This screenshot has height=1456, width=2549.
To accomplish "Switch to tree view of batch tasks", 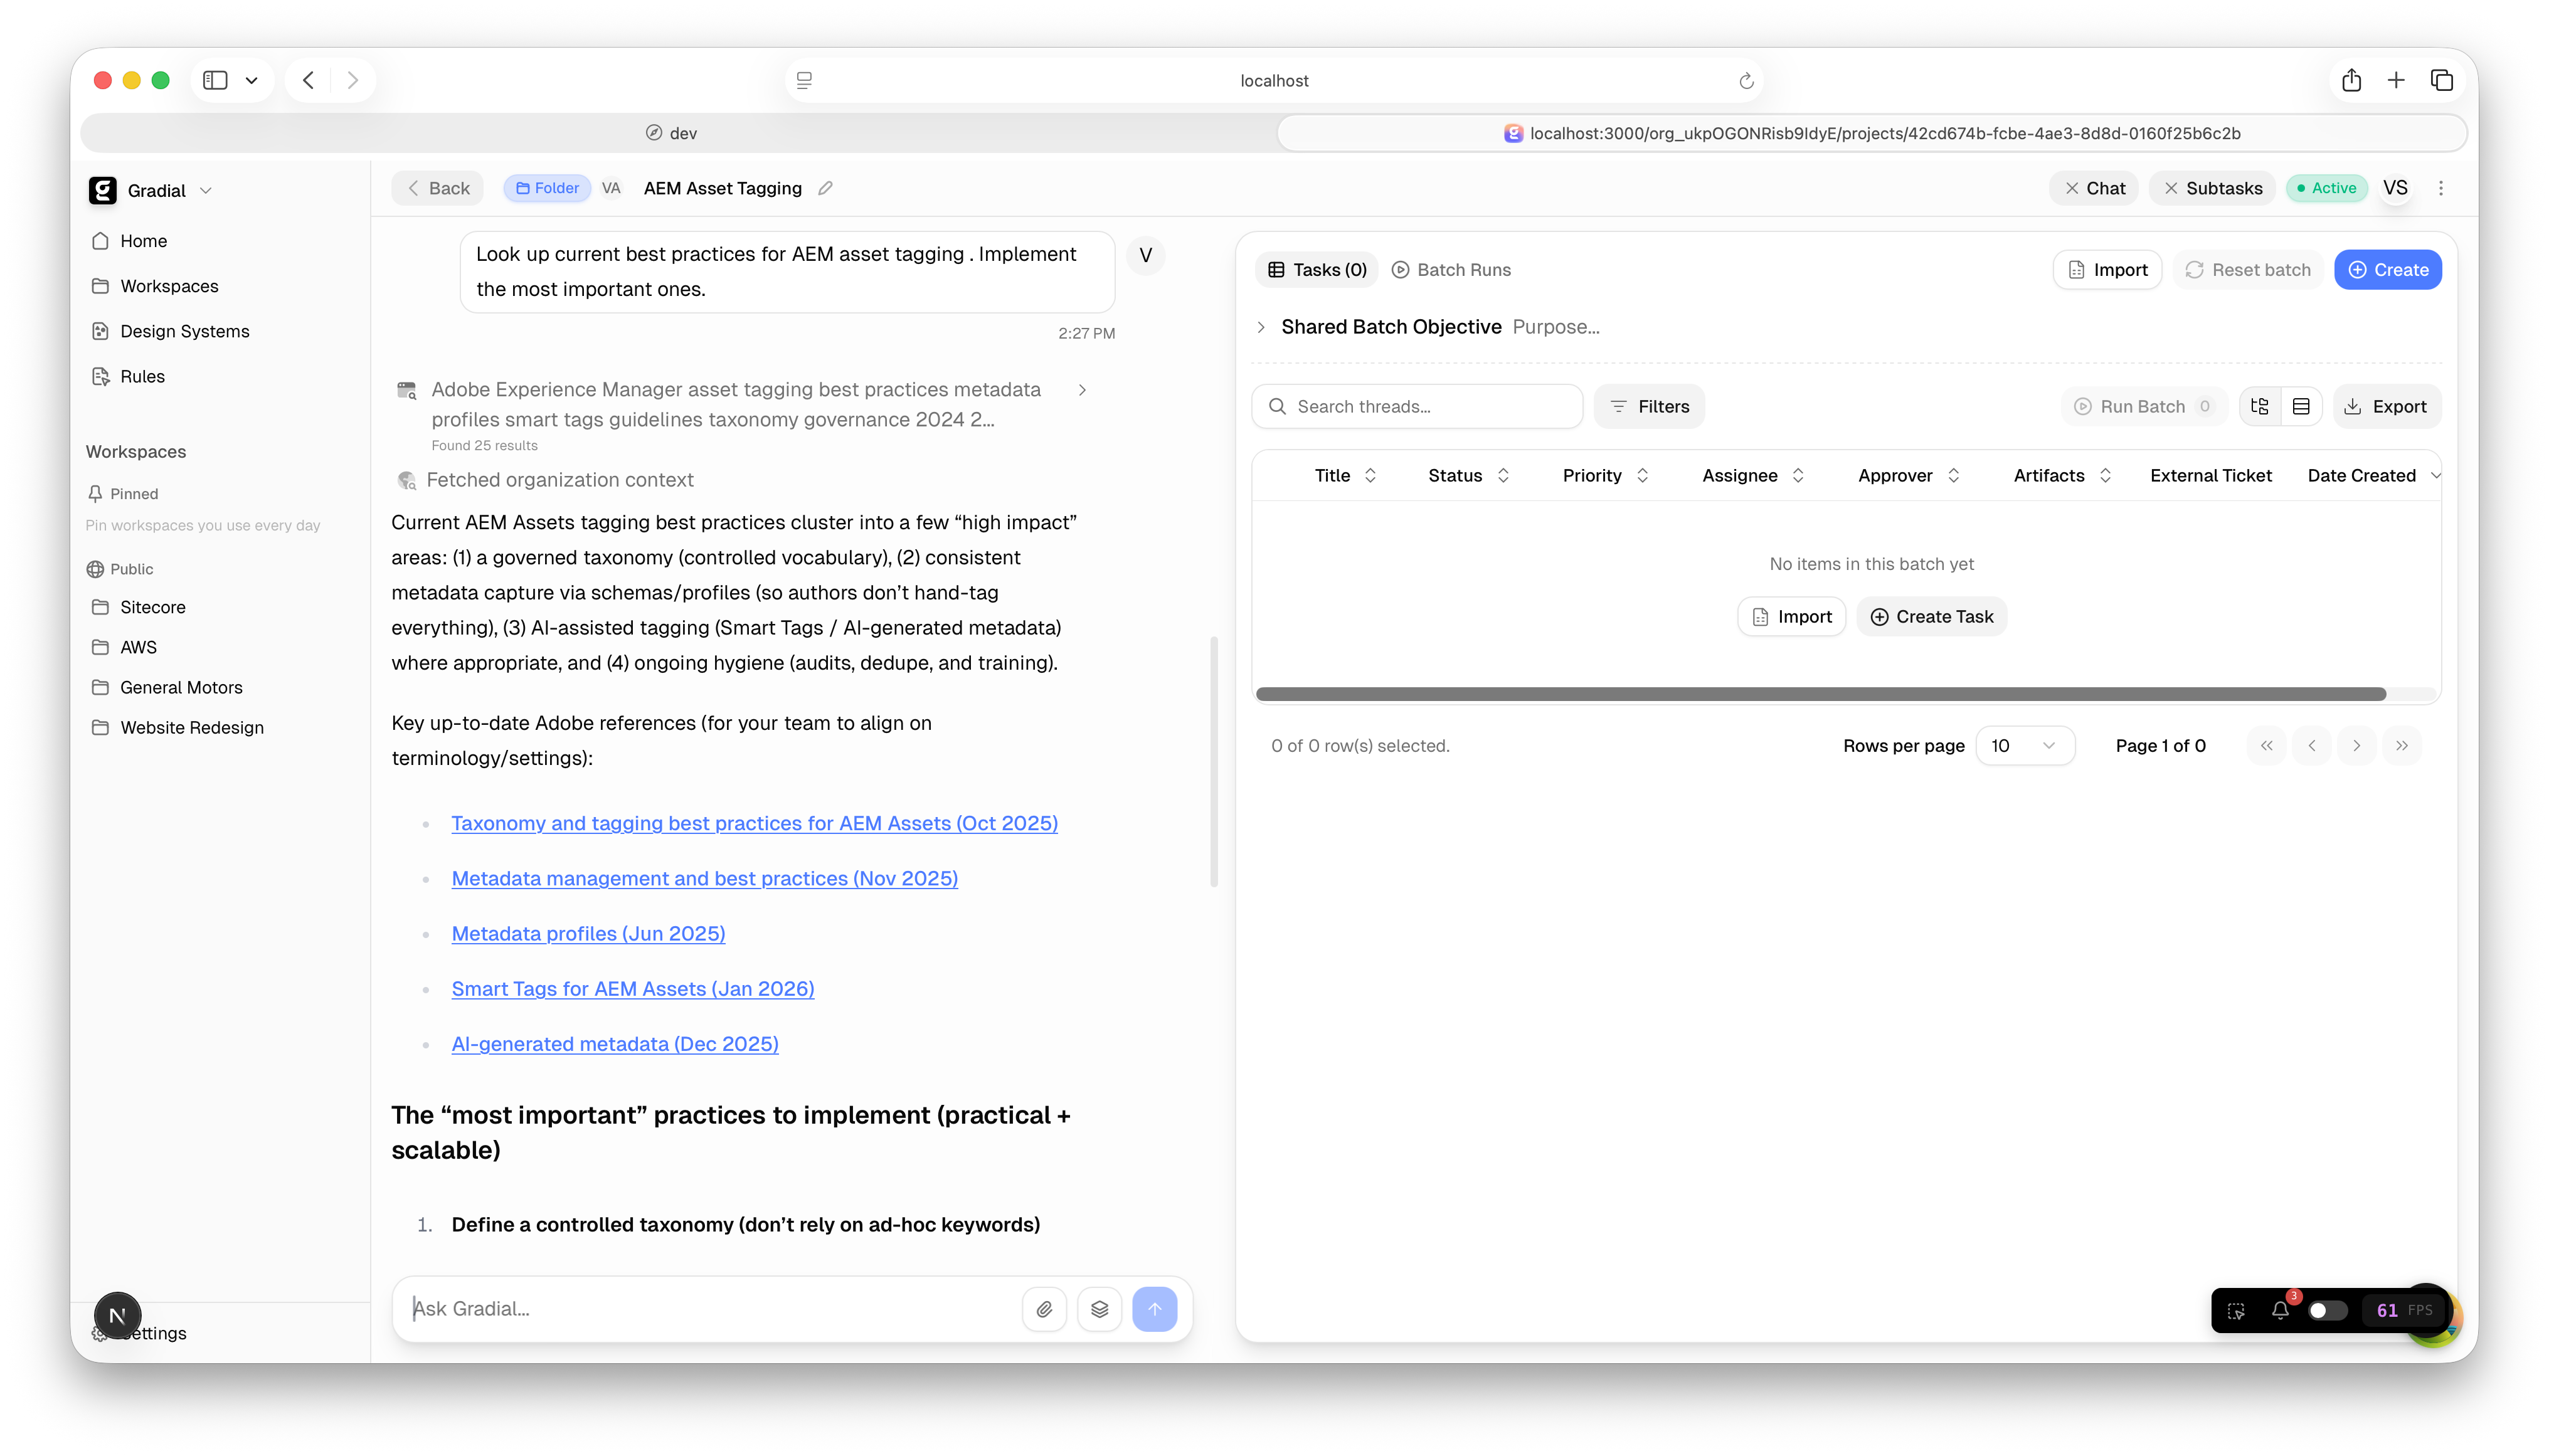I will pyautogui.click(x=2259, y=406).
